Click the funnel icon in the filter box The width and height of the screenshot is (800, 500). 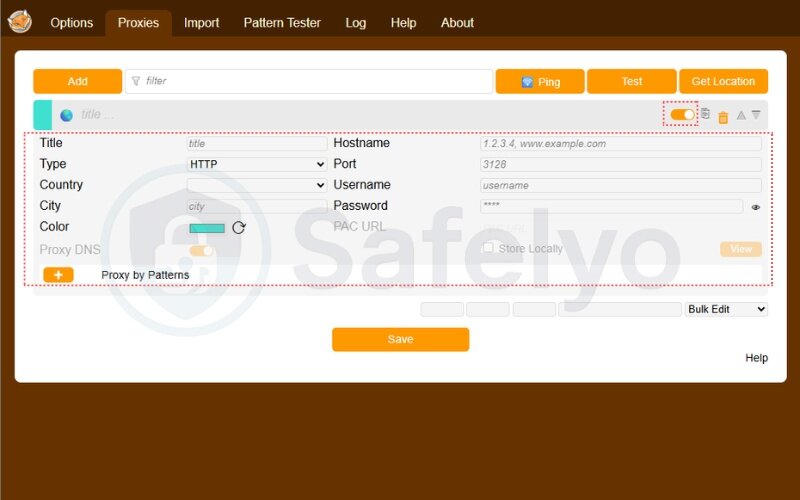point(136,81)
